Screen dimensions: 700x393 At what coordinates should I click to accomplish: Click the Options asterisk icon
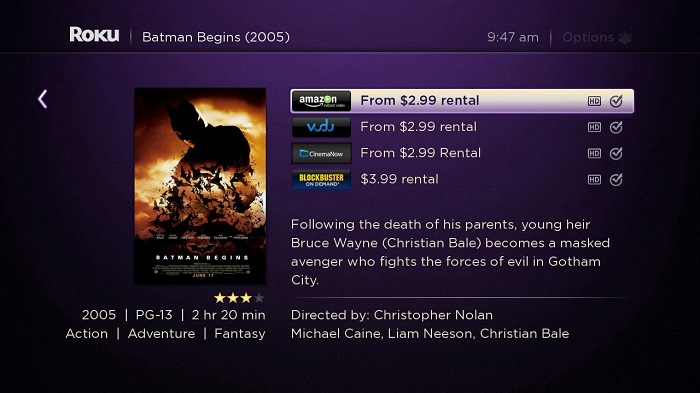(x=625, y=38)
